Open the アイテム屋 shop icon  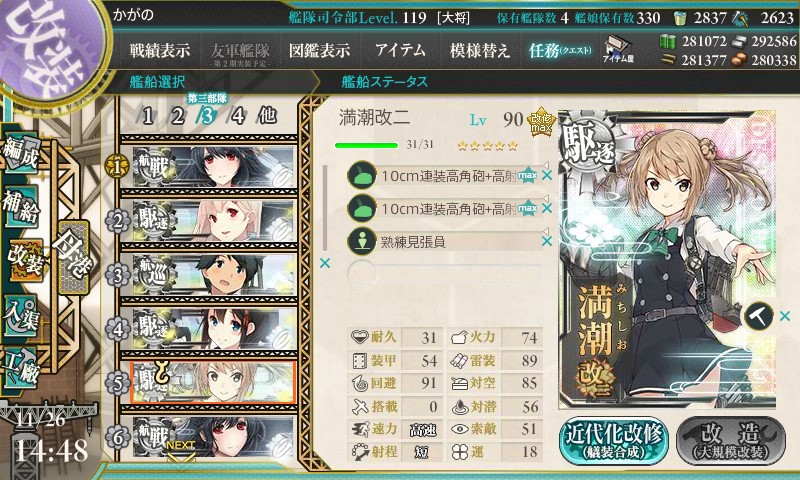coord(617,49)
